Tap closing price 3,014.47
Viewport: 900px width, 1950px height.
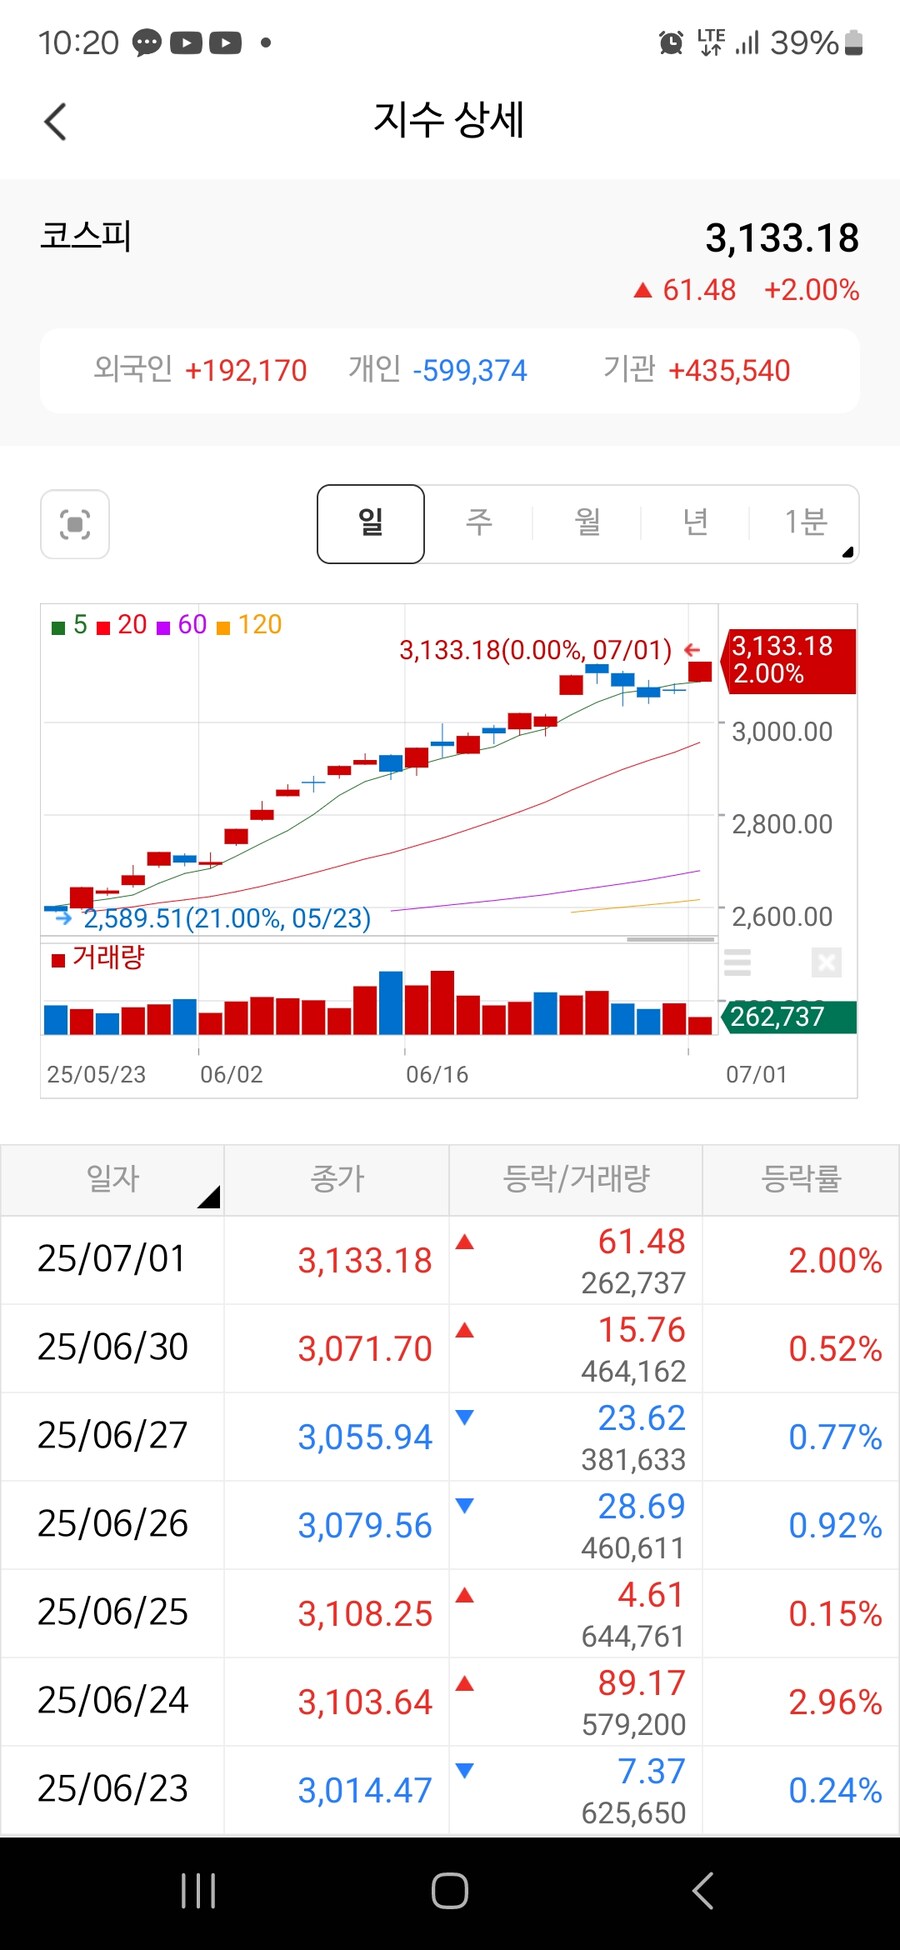coord(365,1790)
